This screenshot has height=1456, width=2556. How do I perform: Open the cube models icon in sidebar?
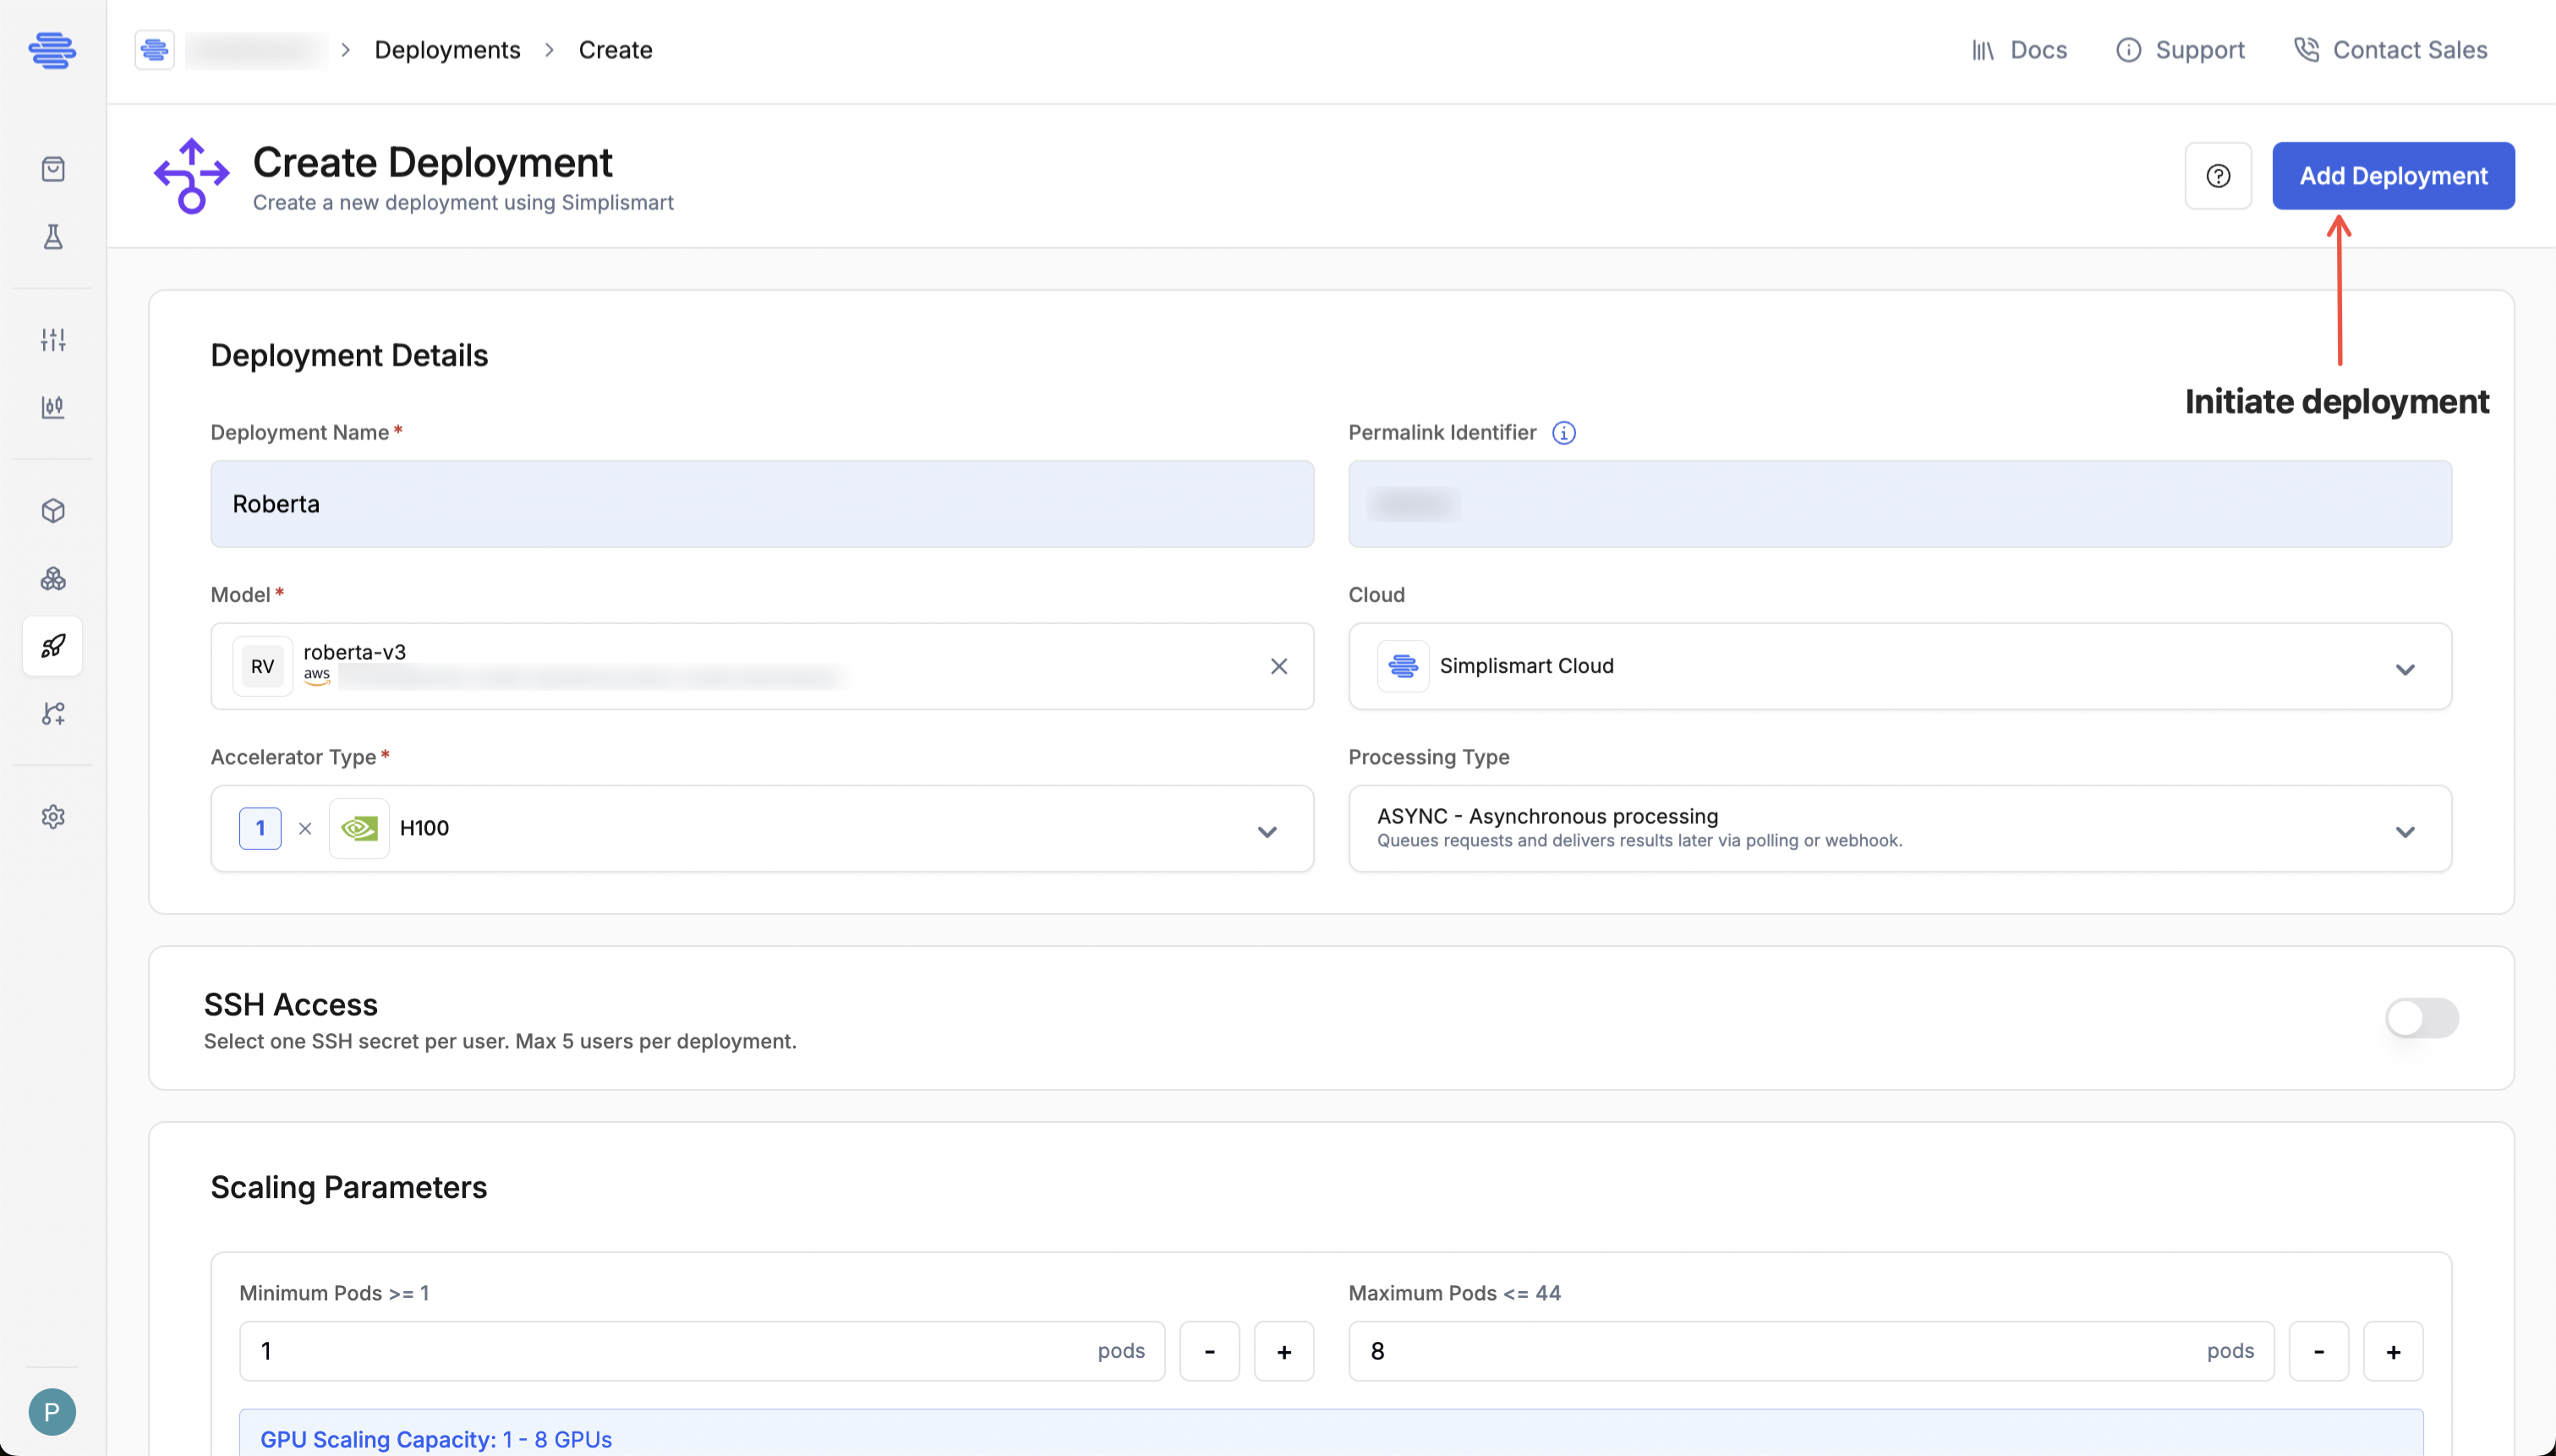(x=53, y=511)
